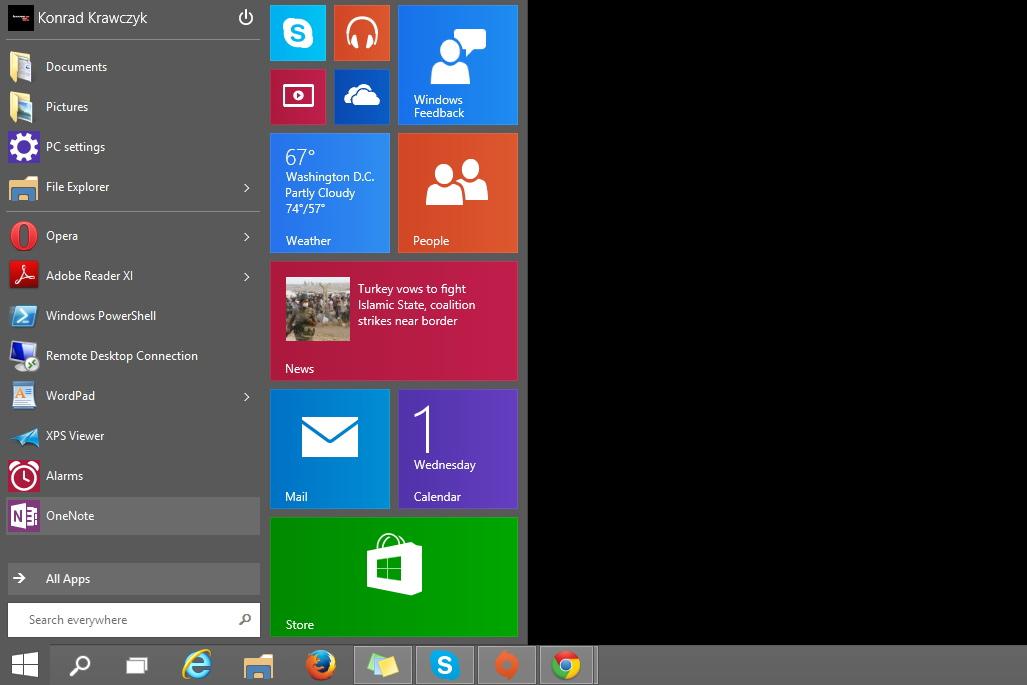Open Task View on the taskbar
The image size is (1027, 685).
tap(137, 665)
